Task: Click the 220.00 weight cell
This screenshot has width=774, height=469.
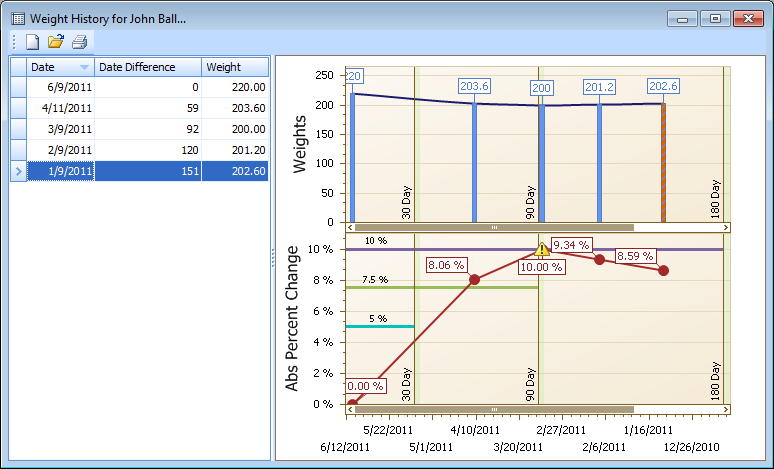Action: [235, 87]
